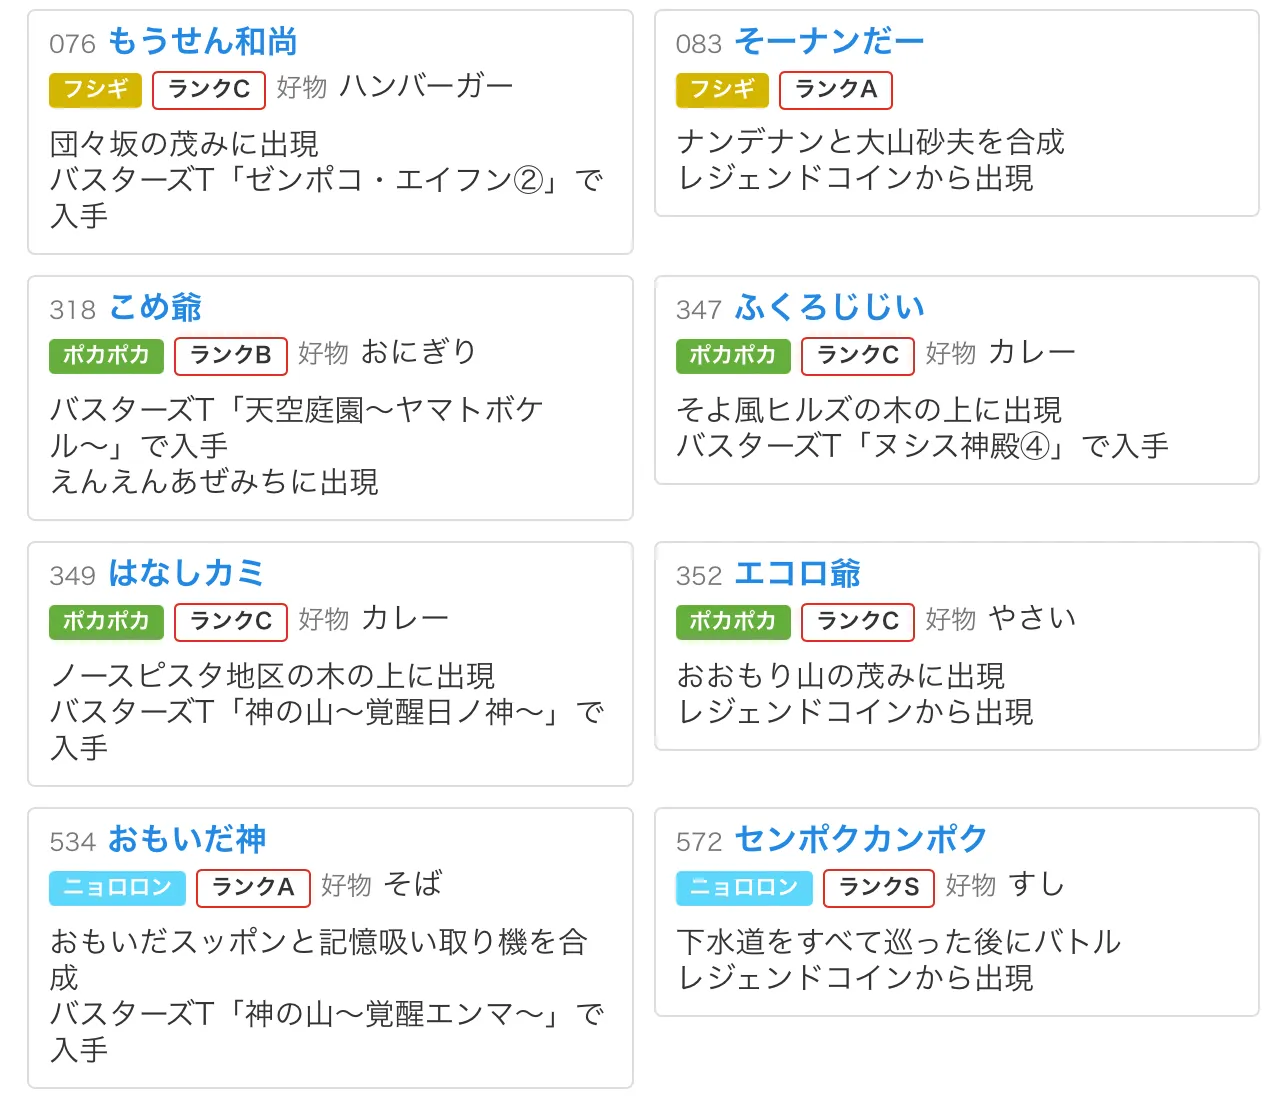
Task: Open the エコロ爺 name link
Action: click(797, 574)
